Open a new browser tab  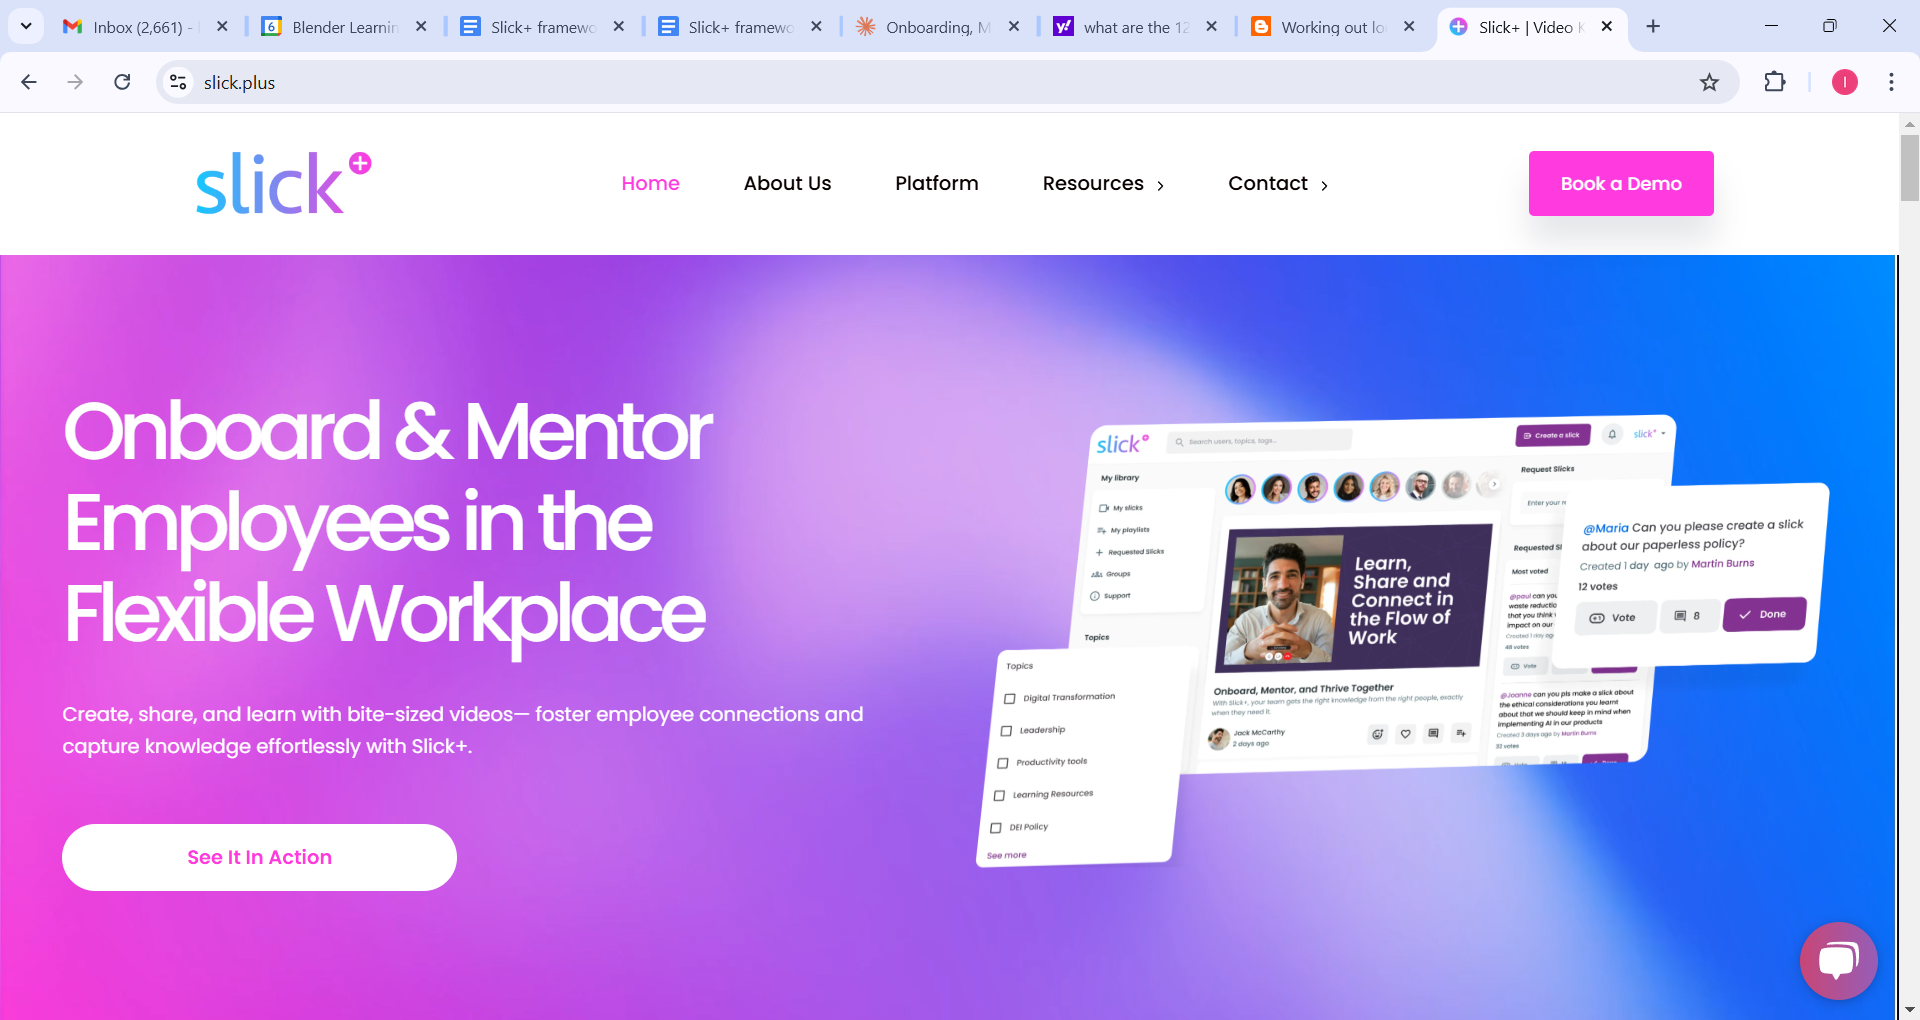[1653, 27]
